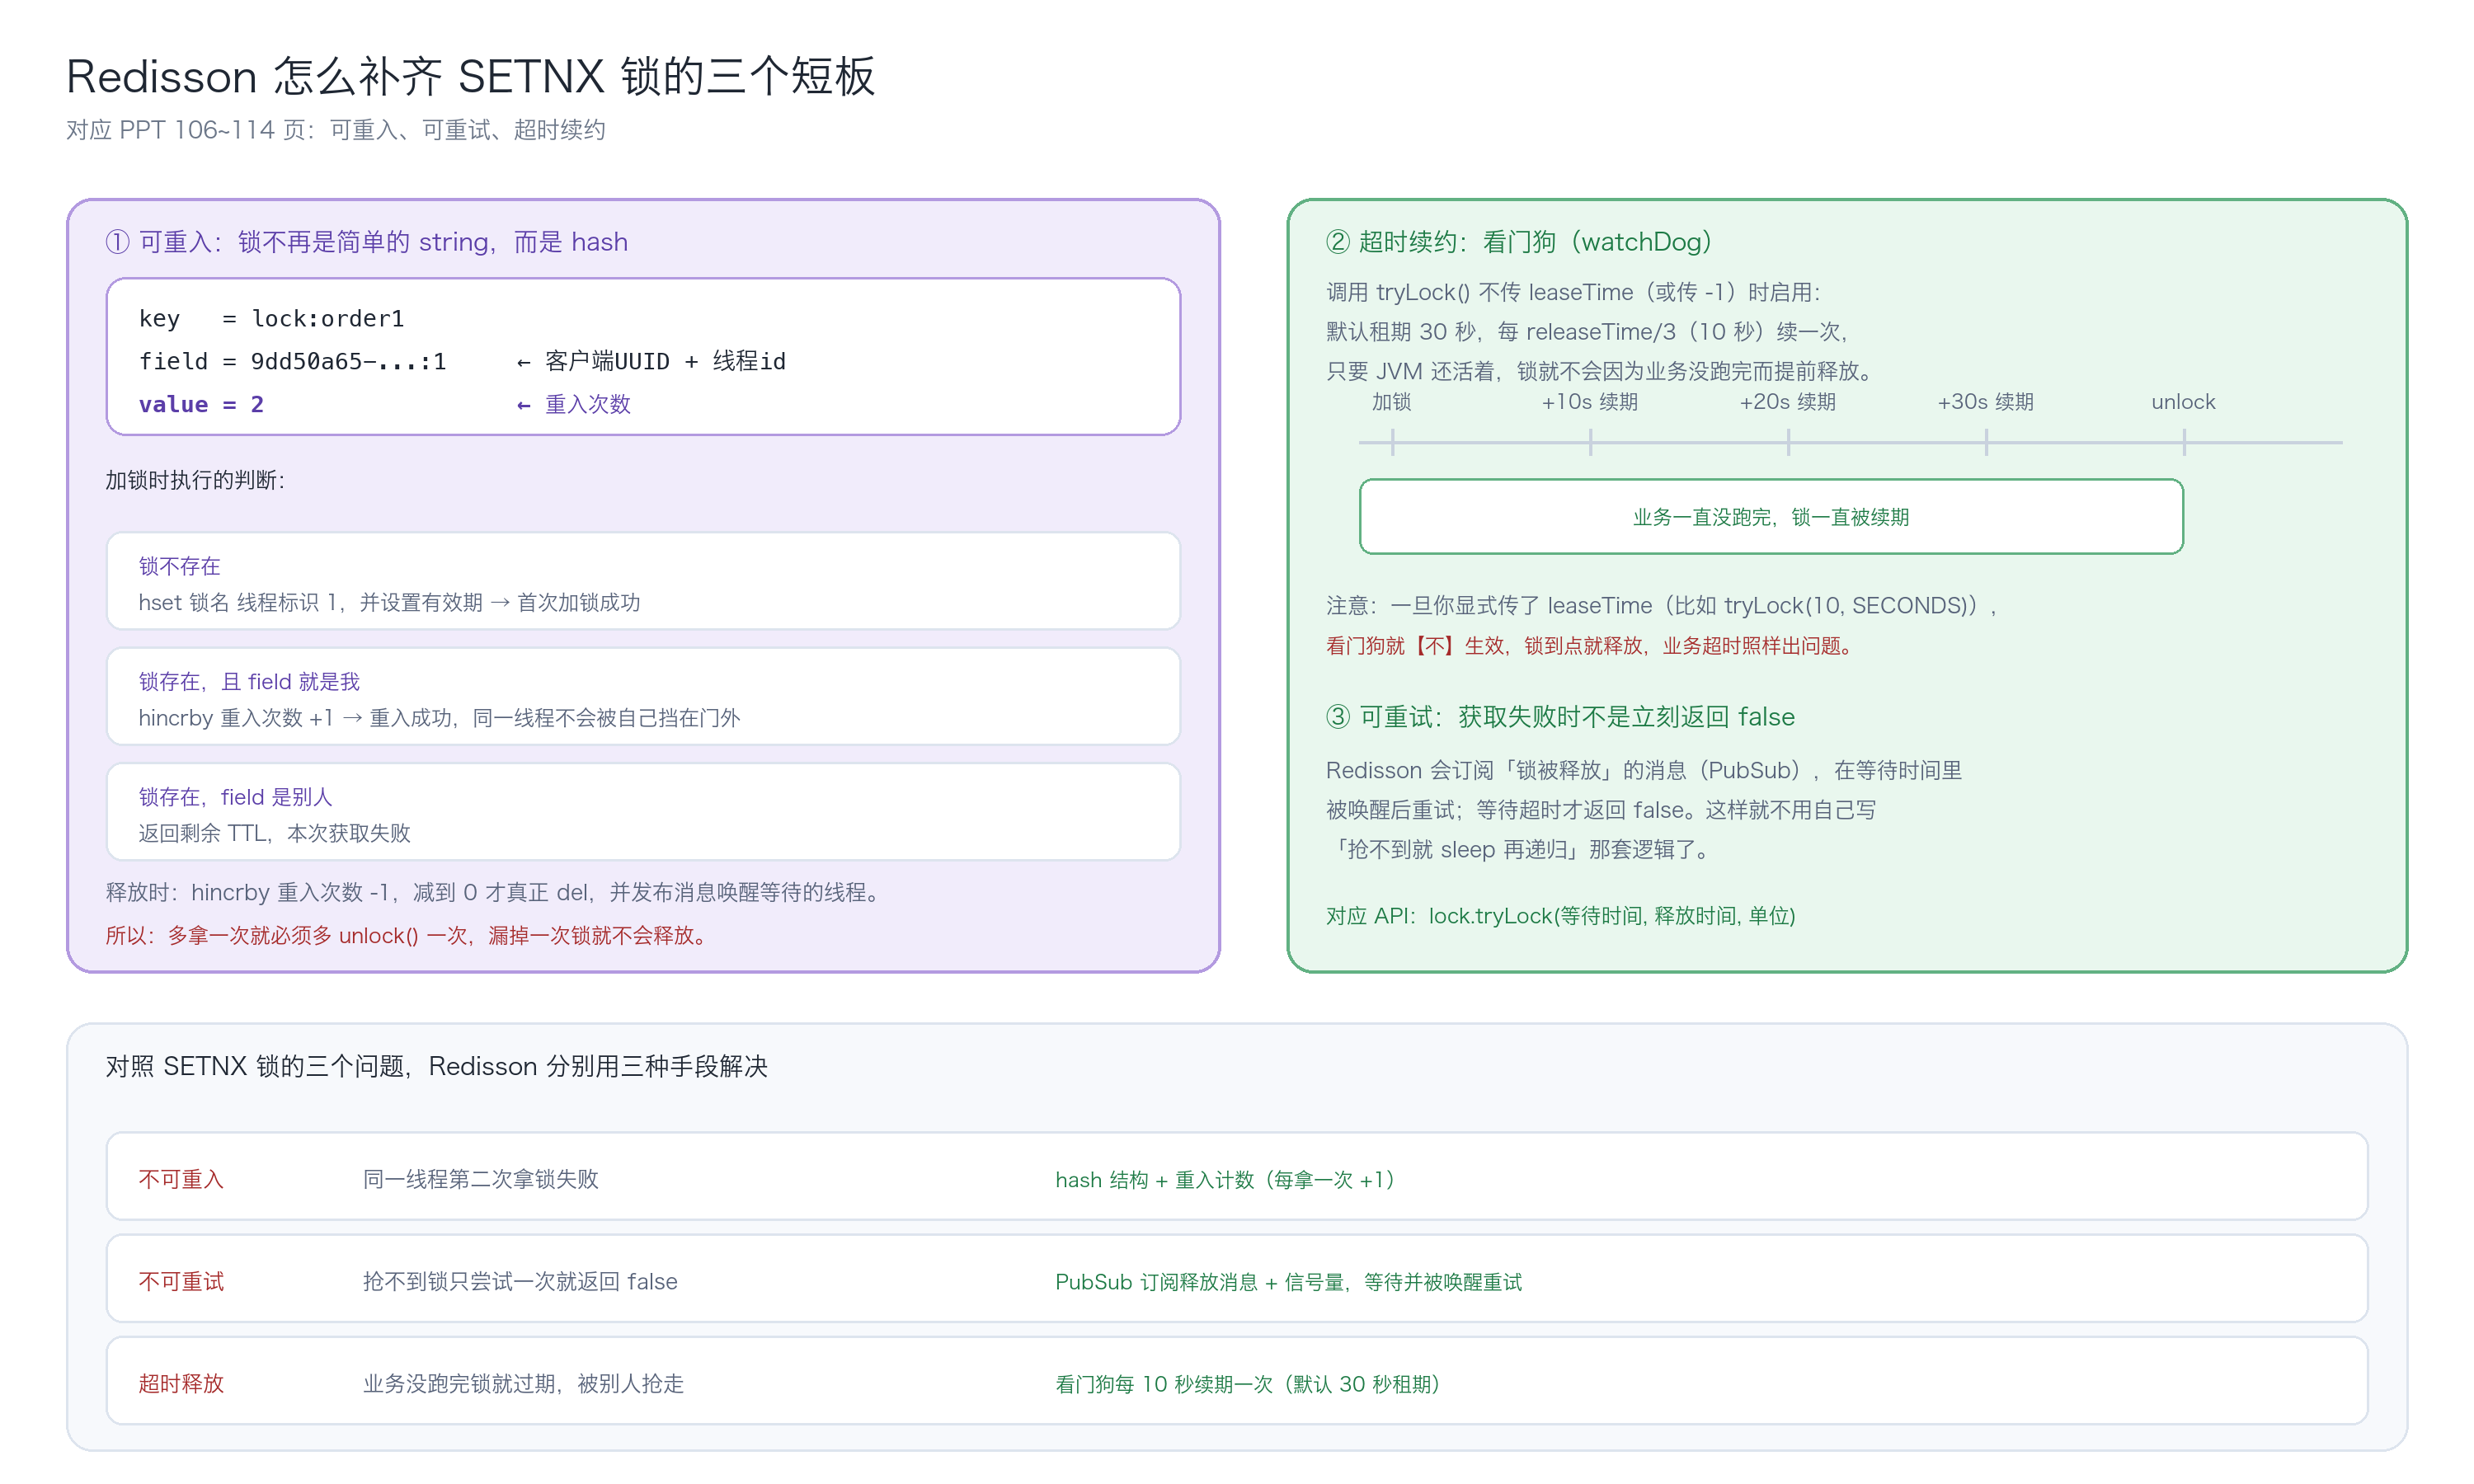2474x1484 pixels.
Task: Click the cell '同一线程第二次拿锁失败'
Action: pos(480,1179)
